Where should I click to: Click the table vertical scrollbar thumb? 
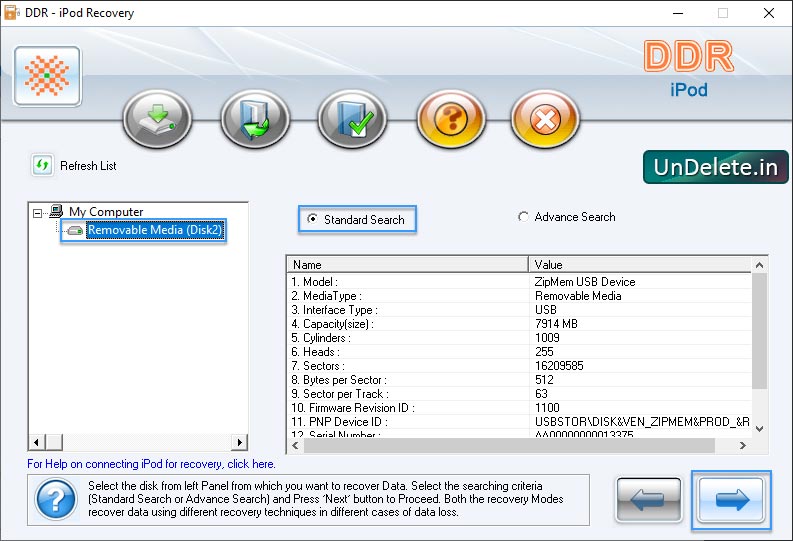coord(759,331)
